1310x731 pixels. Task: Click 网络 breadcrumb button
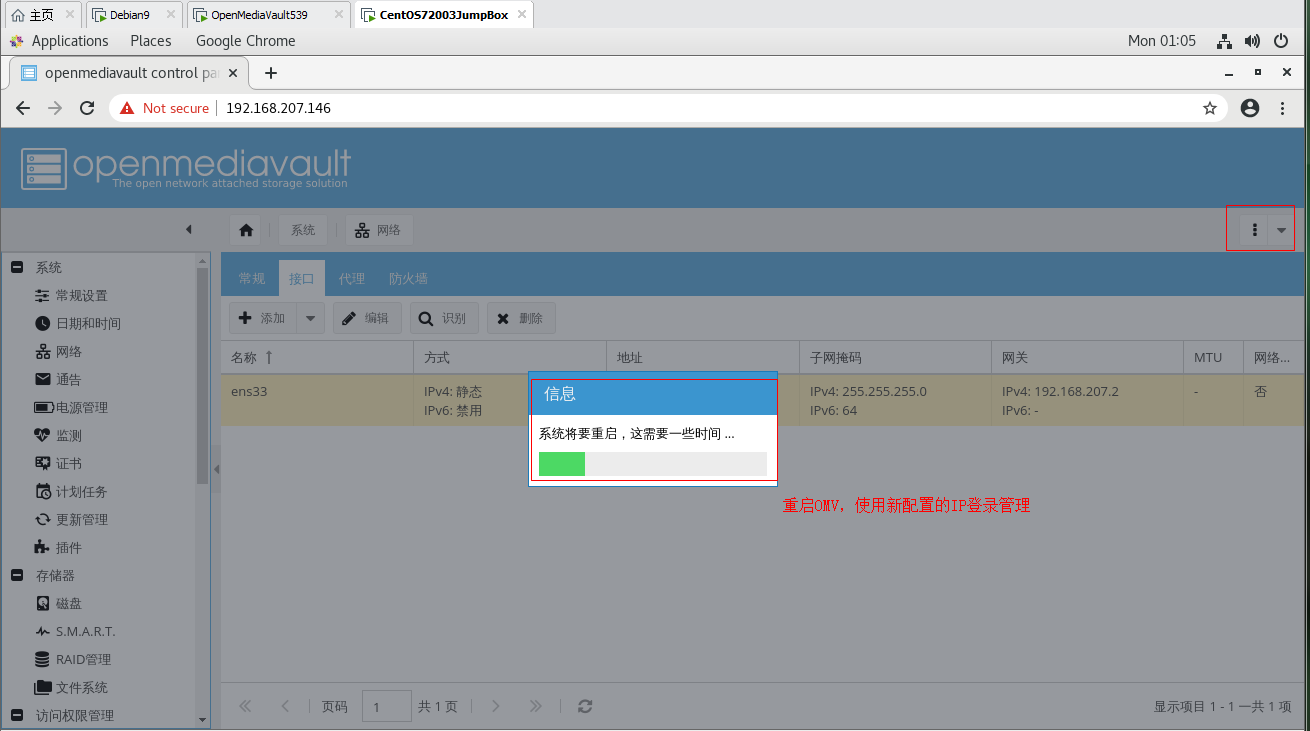tap(379, 230)
